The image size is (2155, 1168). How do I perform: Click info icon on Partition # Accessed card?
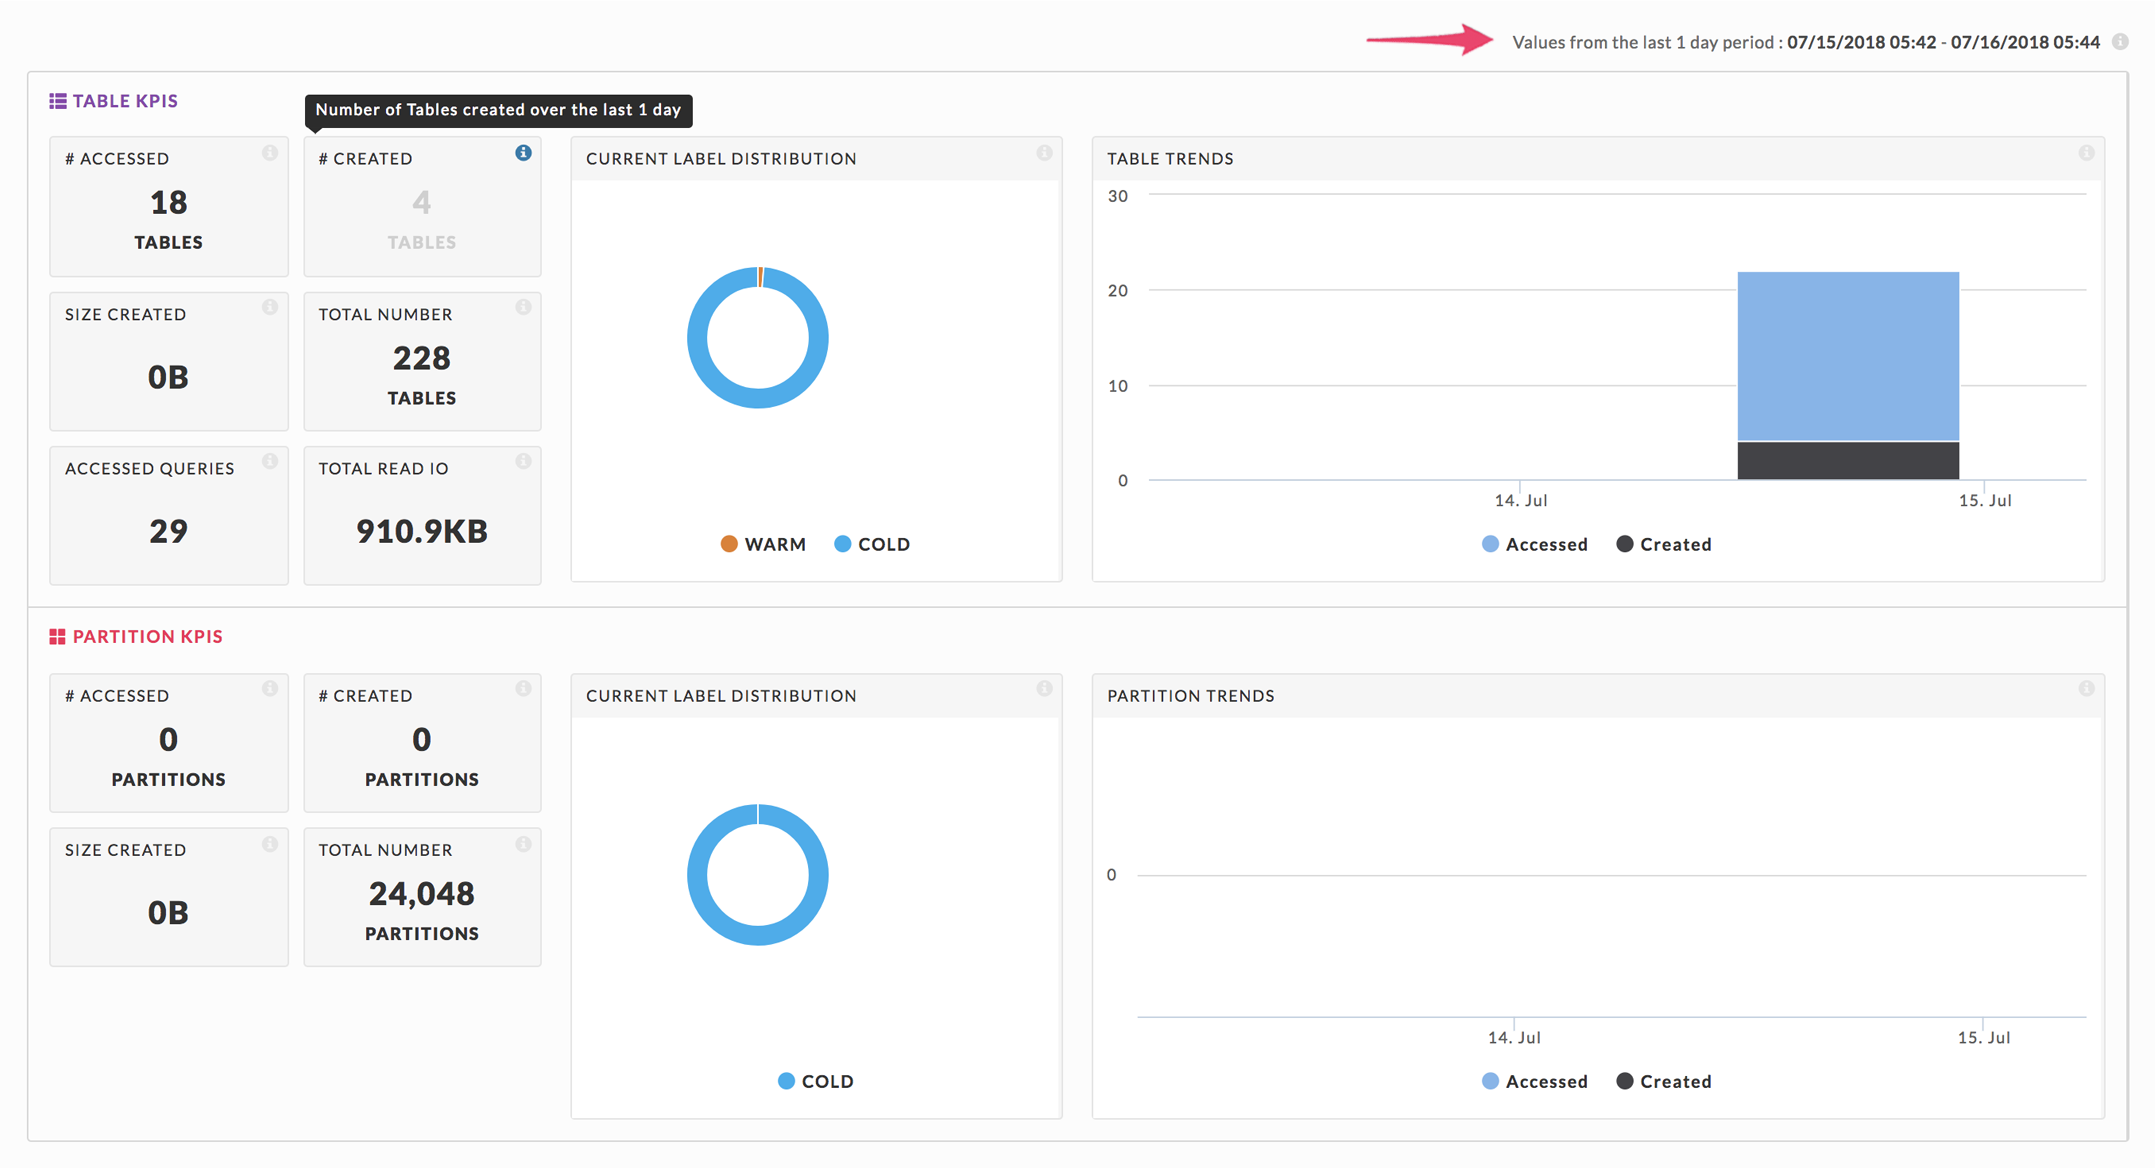click(270, 689)
